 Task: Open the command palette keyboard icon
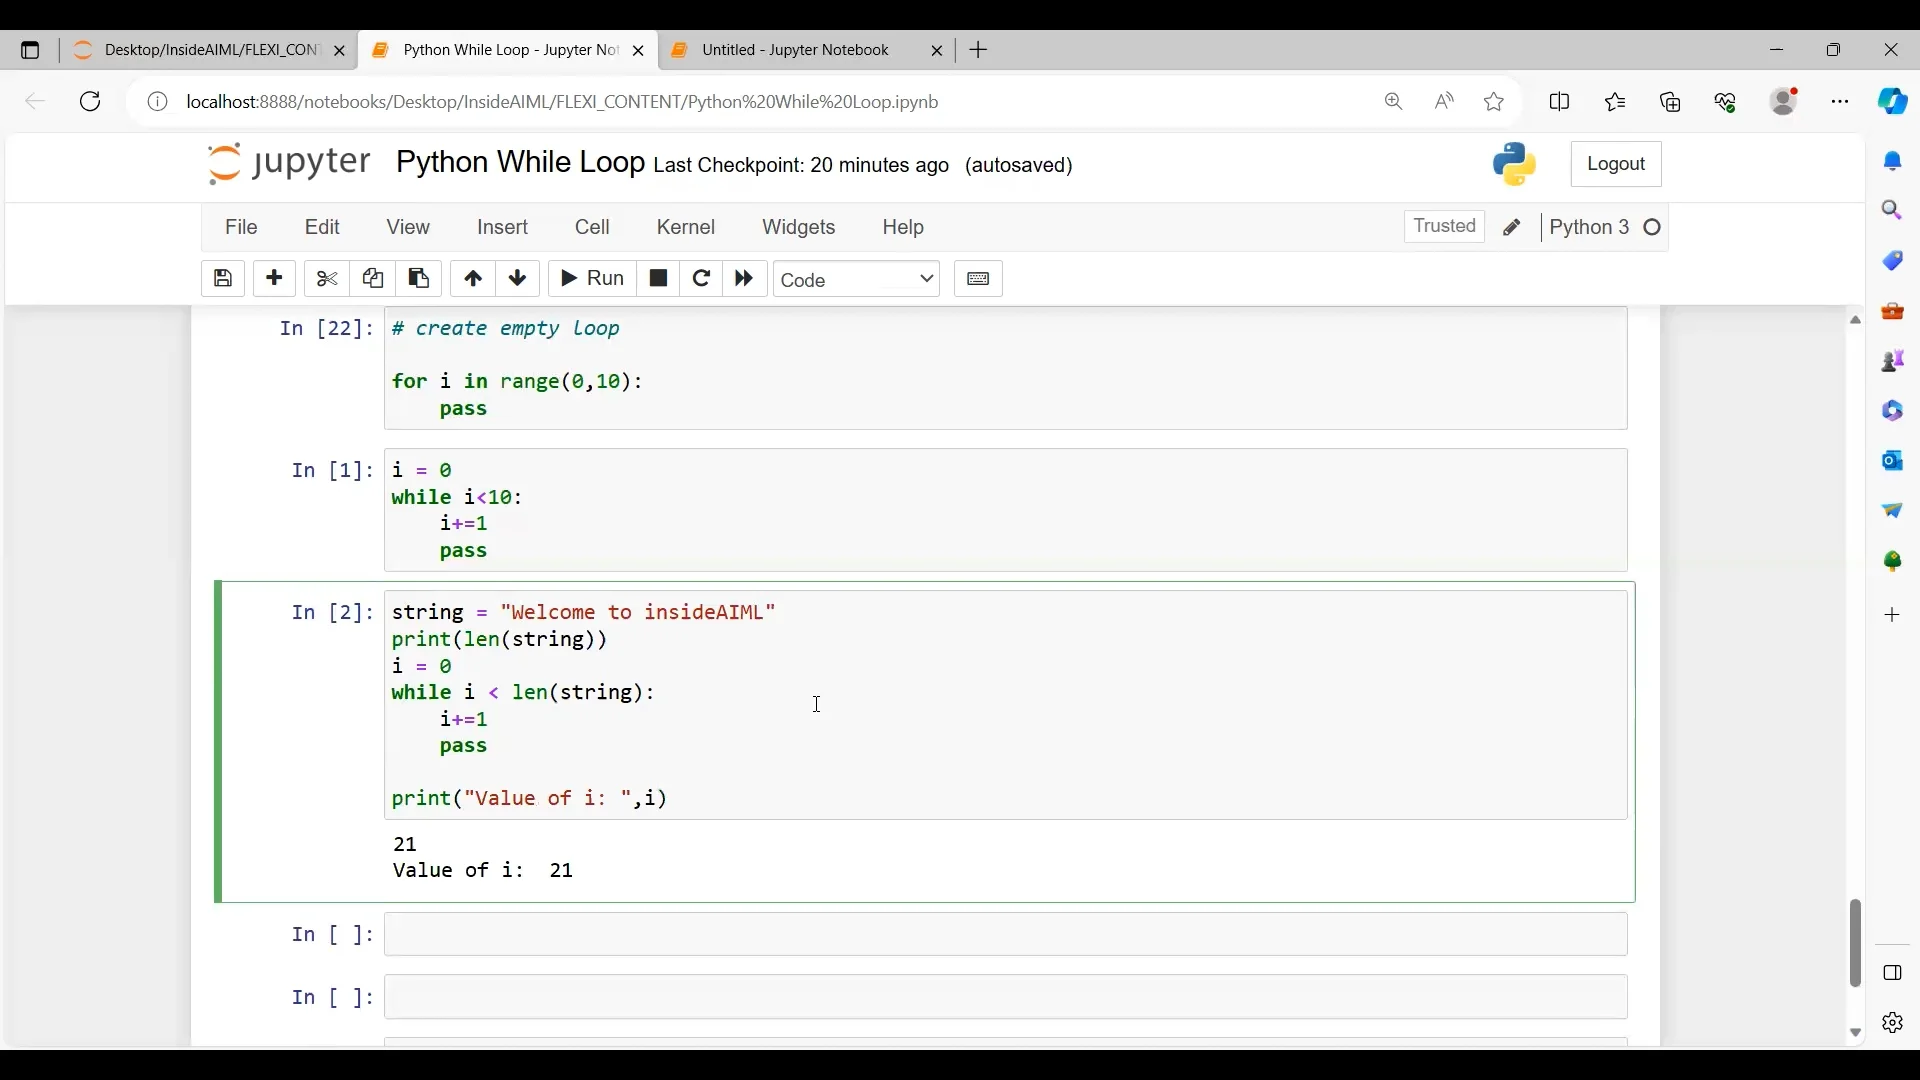[978, 279]
